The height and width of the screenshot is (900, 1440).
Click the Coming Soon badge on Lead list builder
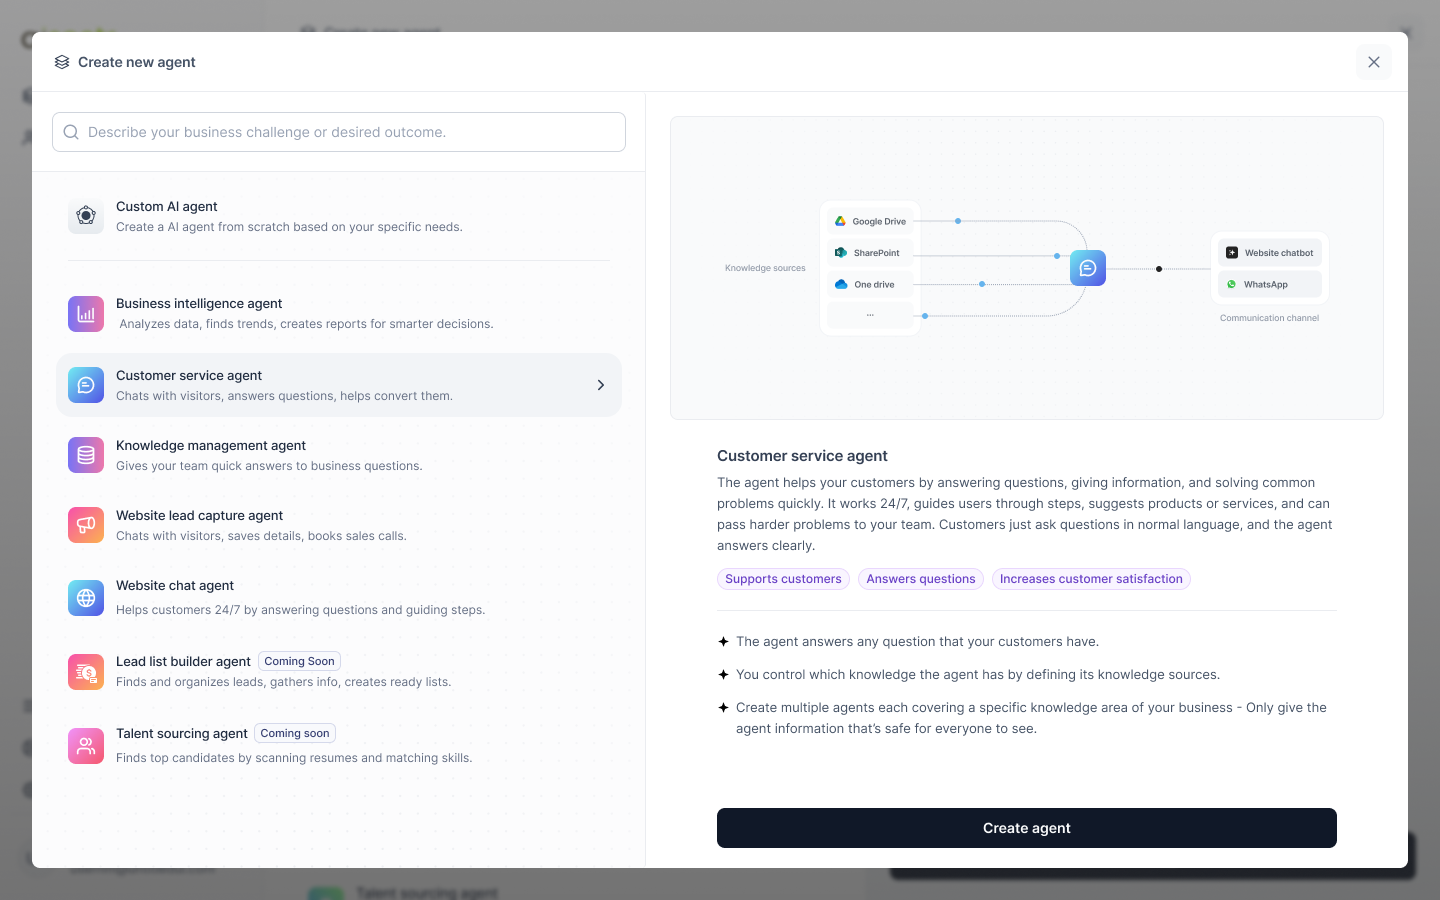[x=300, y=661]
